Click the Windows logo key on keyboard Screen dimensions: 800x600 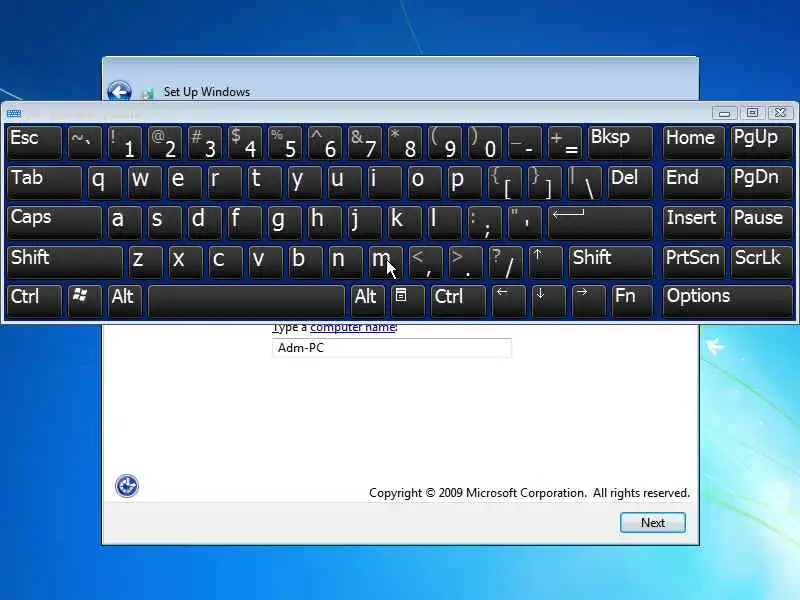(84, 301)
